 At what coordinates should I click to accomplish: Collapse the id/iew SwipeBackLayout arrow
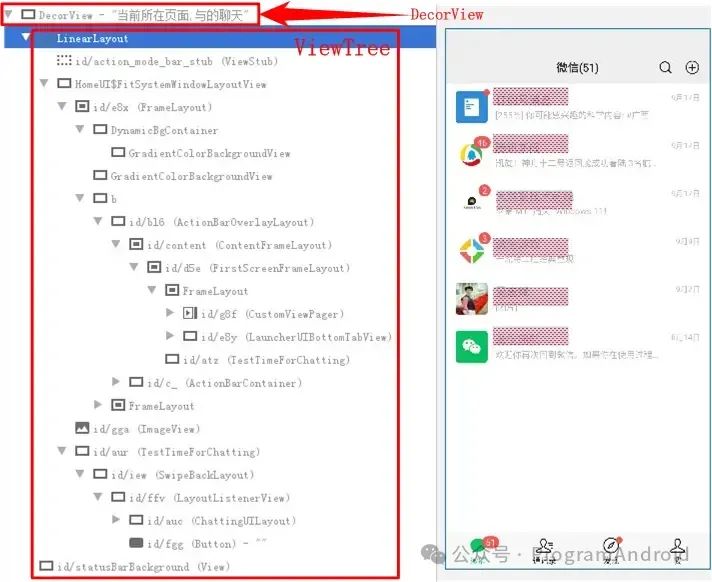pos(80,474)
